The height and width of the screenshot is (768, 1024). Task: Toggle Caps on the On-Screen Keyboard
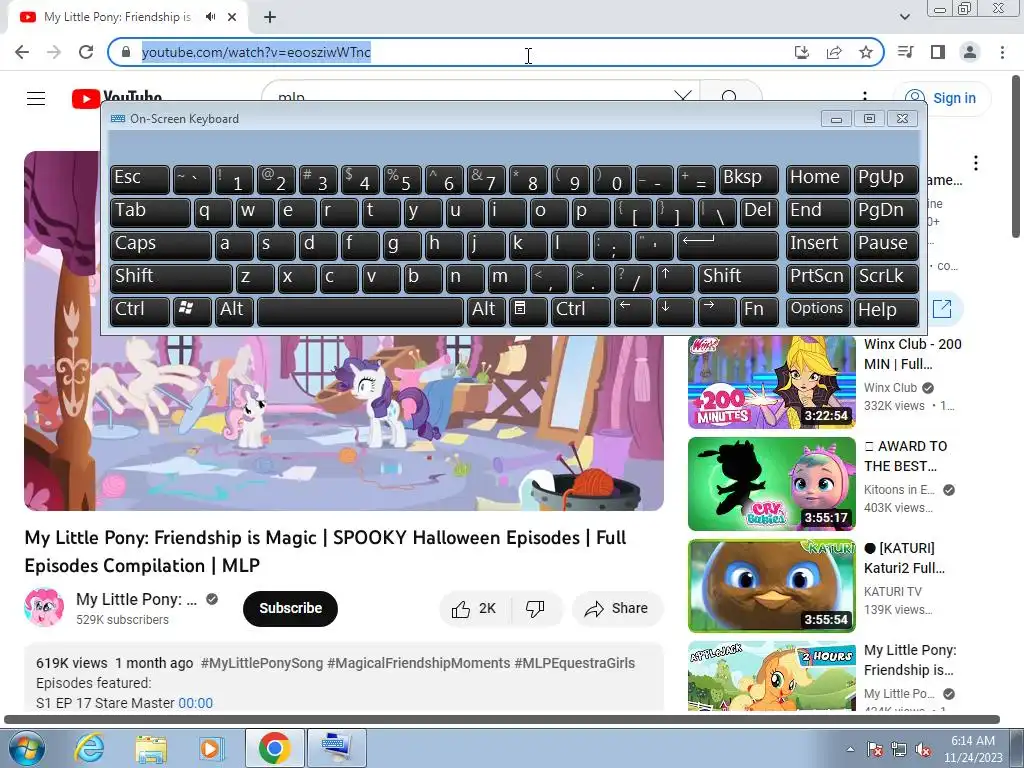click(x=160, y=246)
